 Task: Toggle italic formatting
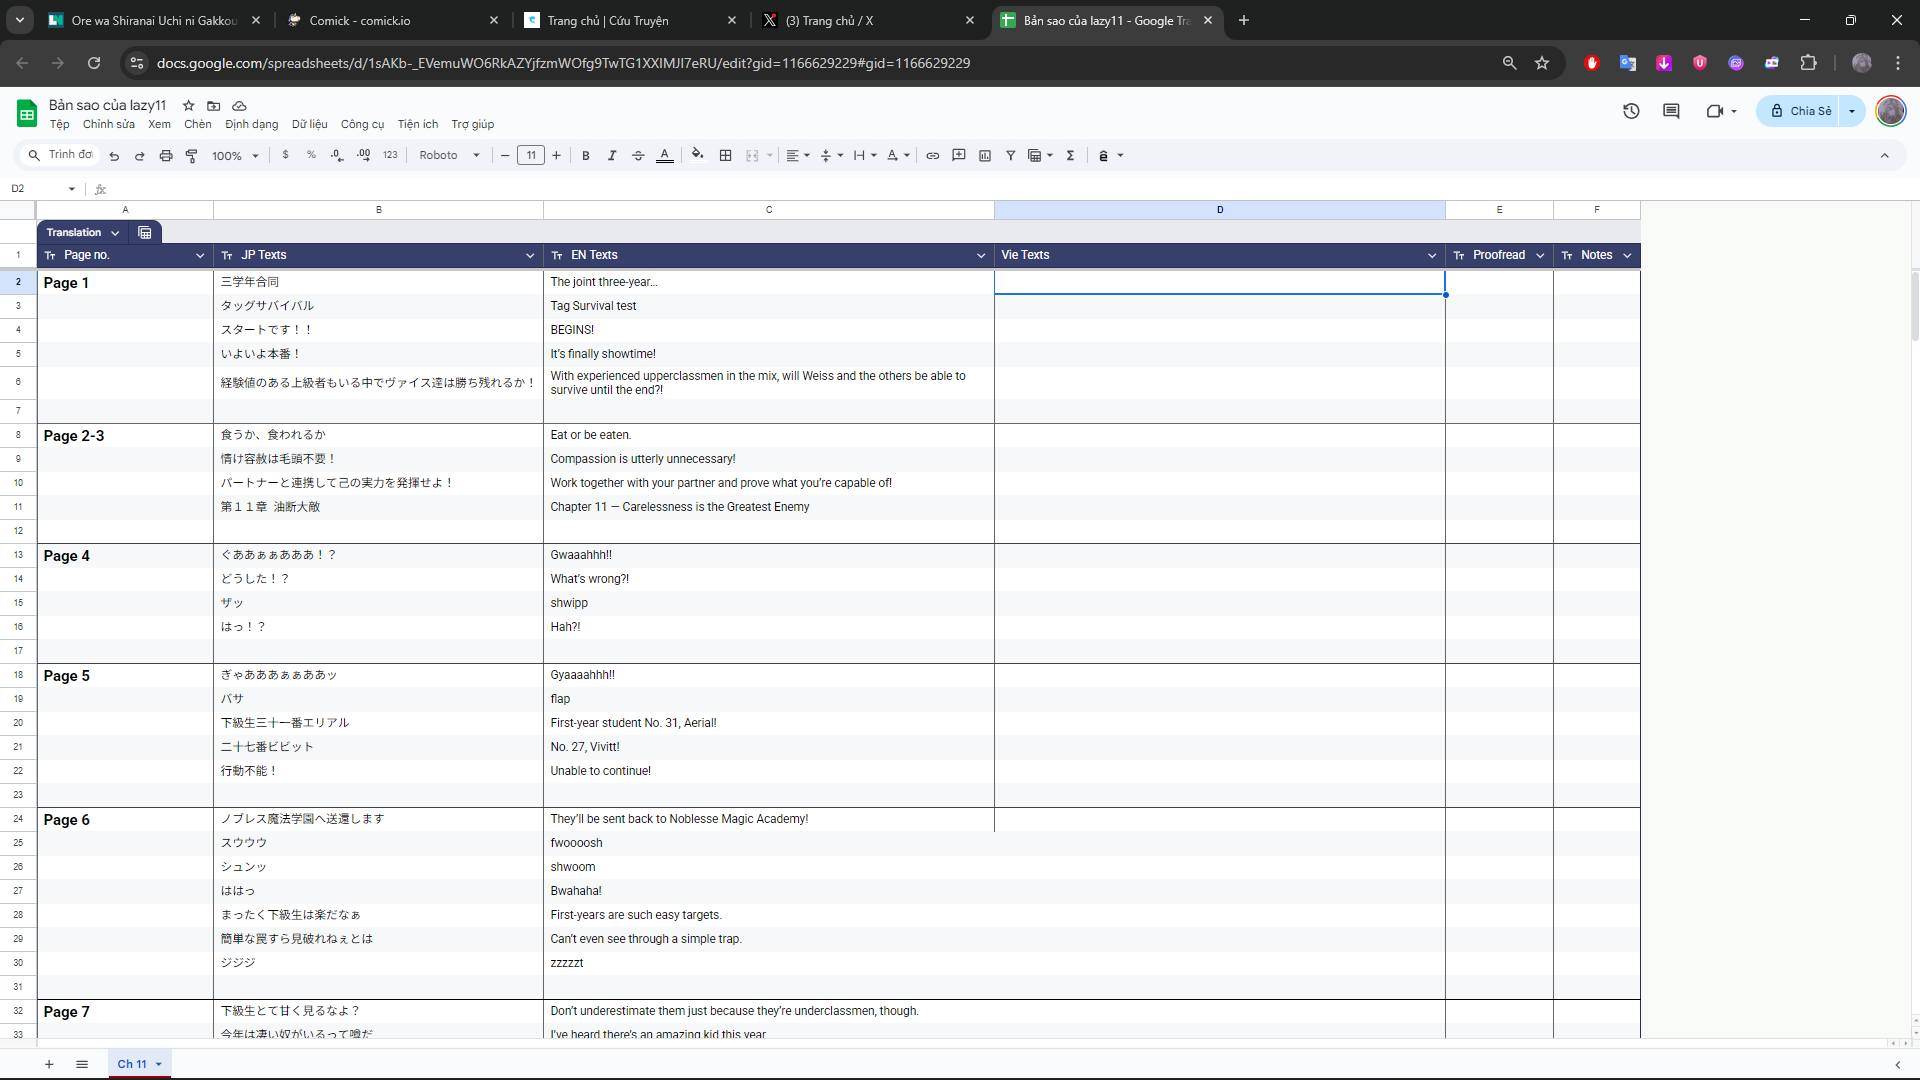[612, 156]
